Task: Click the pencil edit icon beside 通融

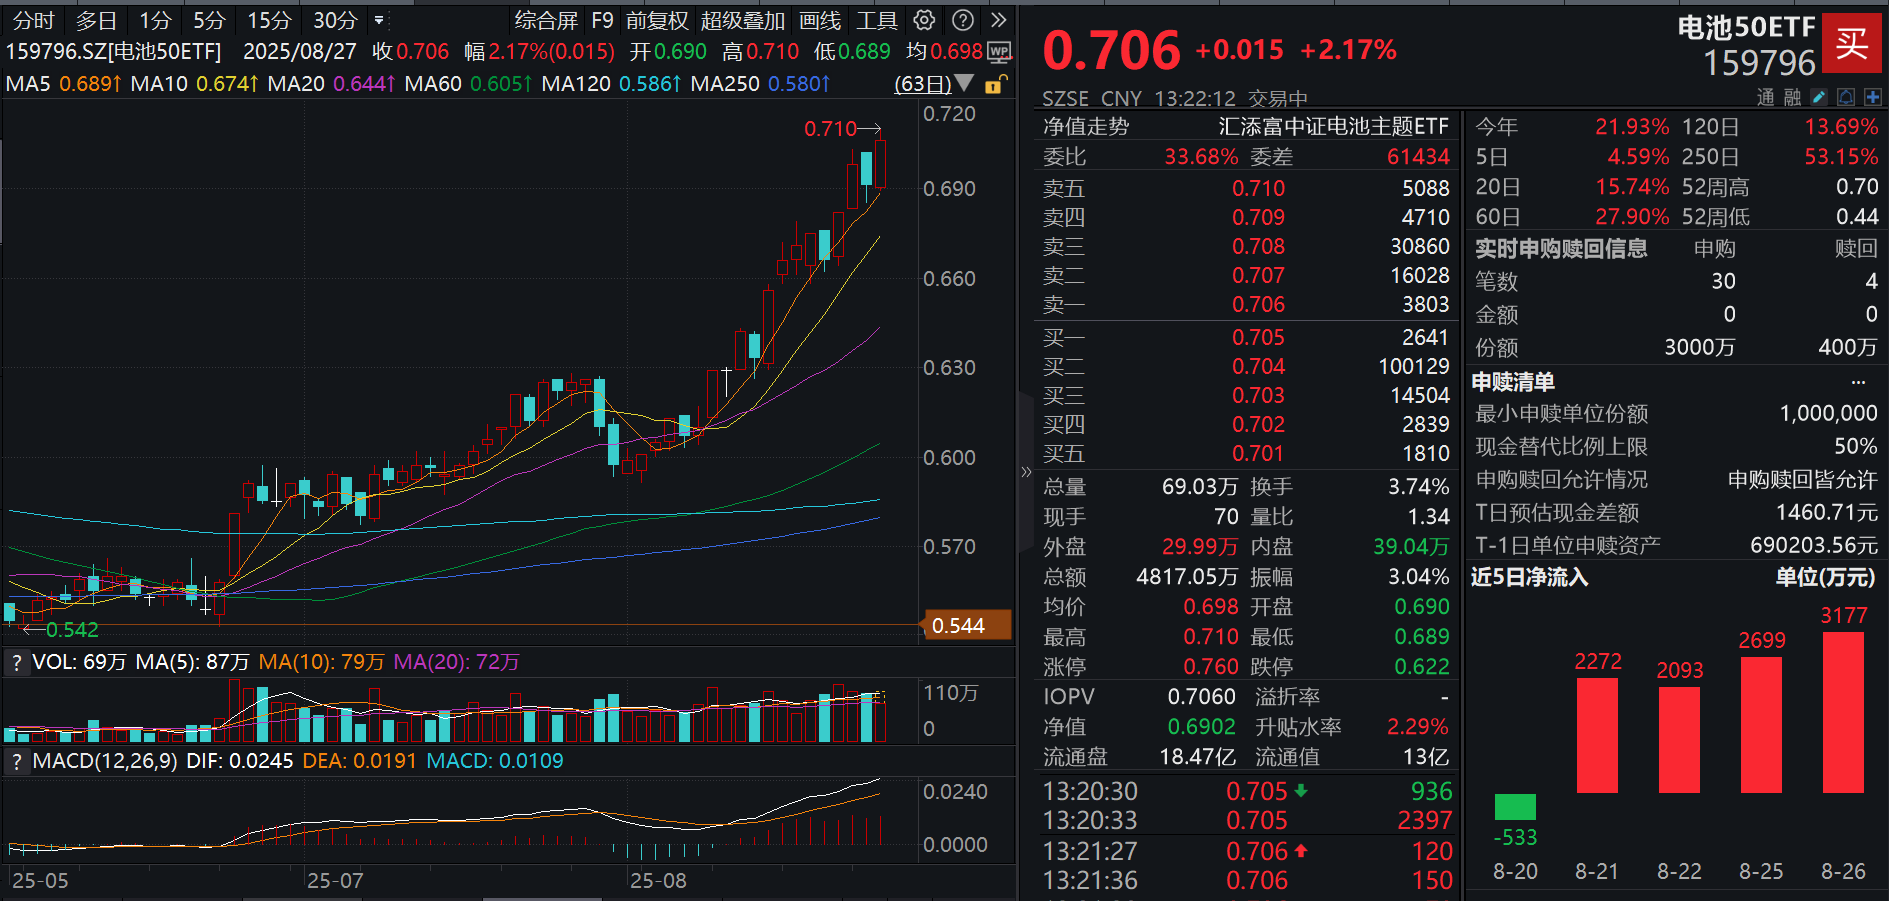Action: coord(1817,97)
